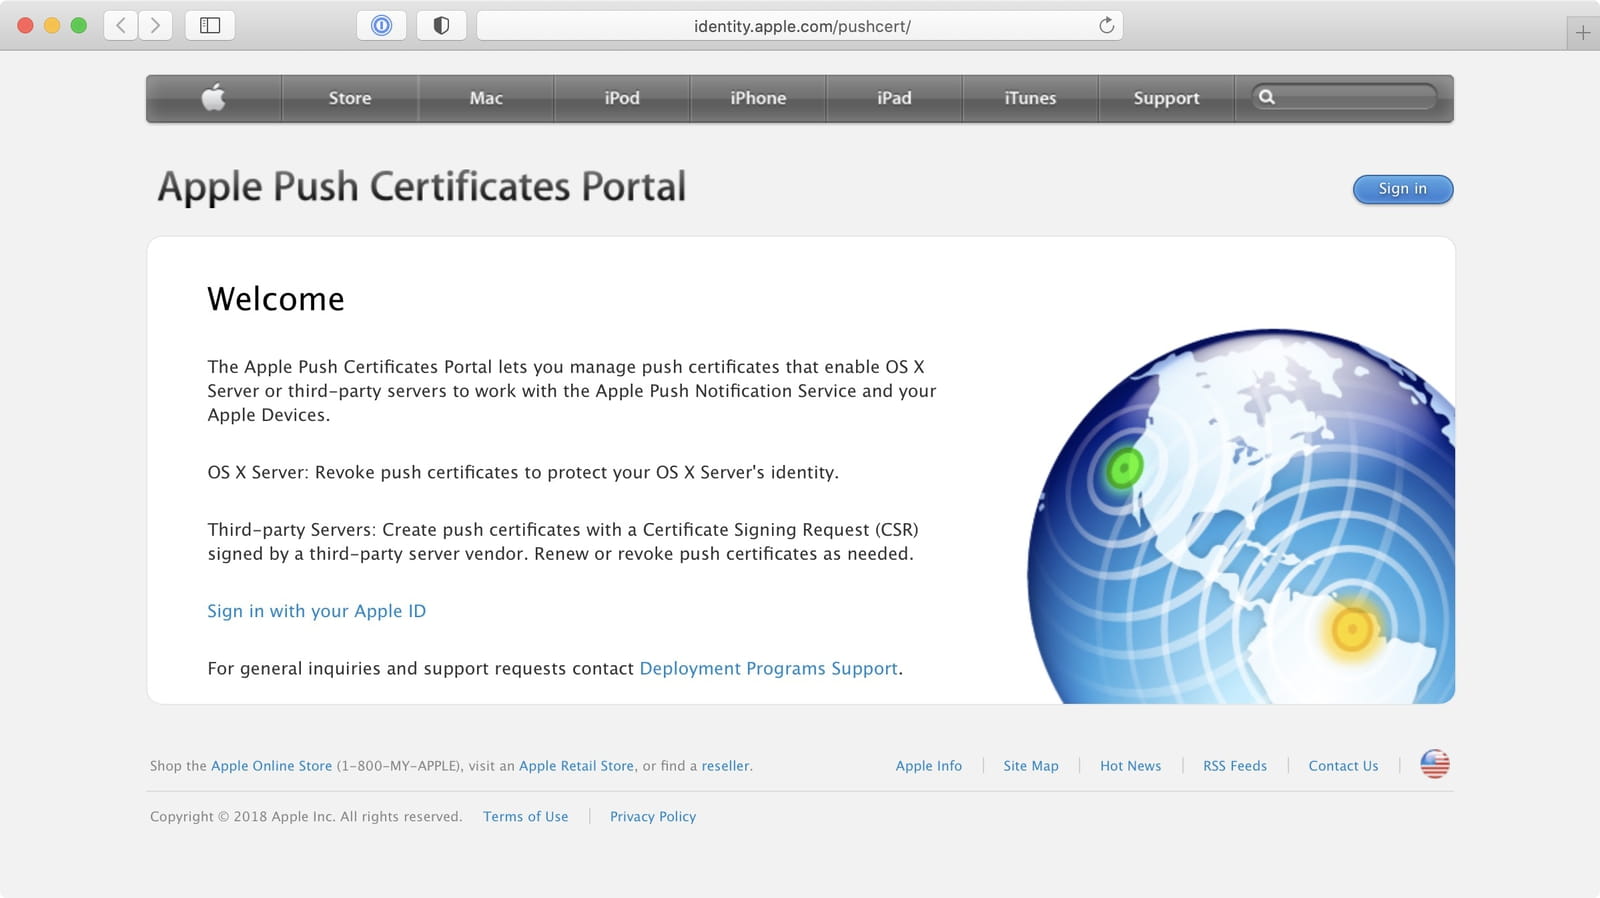
Task: Click the reseller link
Action: (x=725, y=766)
